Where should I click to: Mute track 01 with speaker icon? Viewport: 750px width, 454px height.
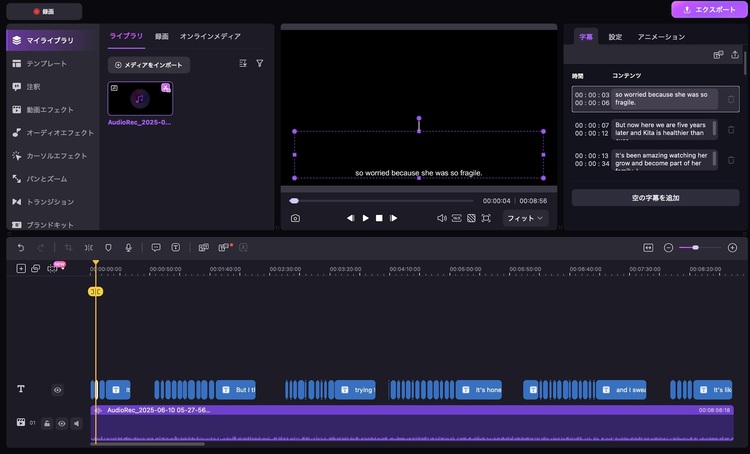77,423
